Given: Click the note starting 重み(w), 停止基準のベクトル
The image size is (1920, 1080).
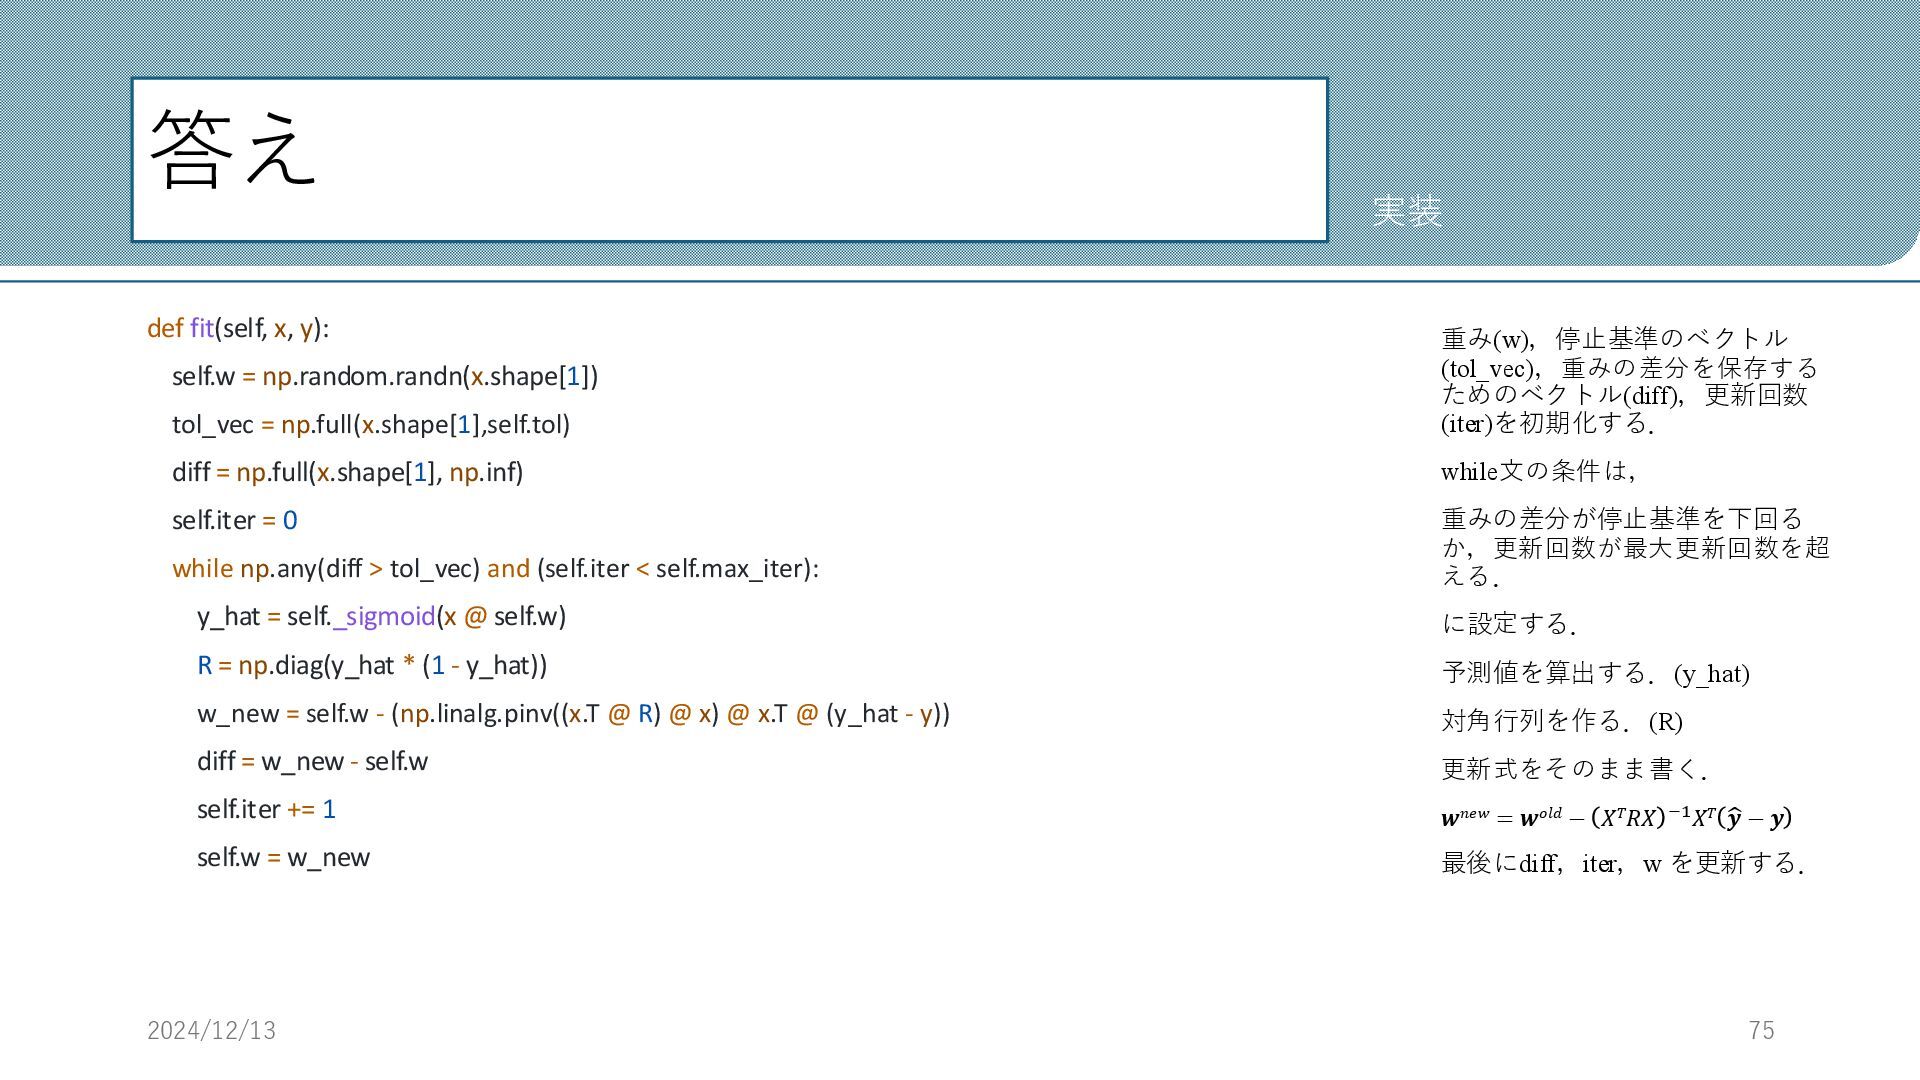Looking at the screenshot, I should click(1630, 381).
